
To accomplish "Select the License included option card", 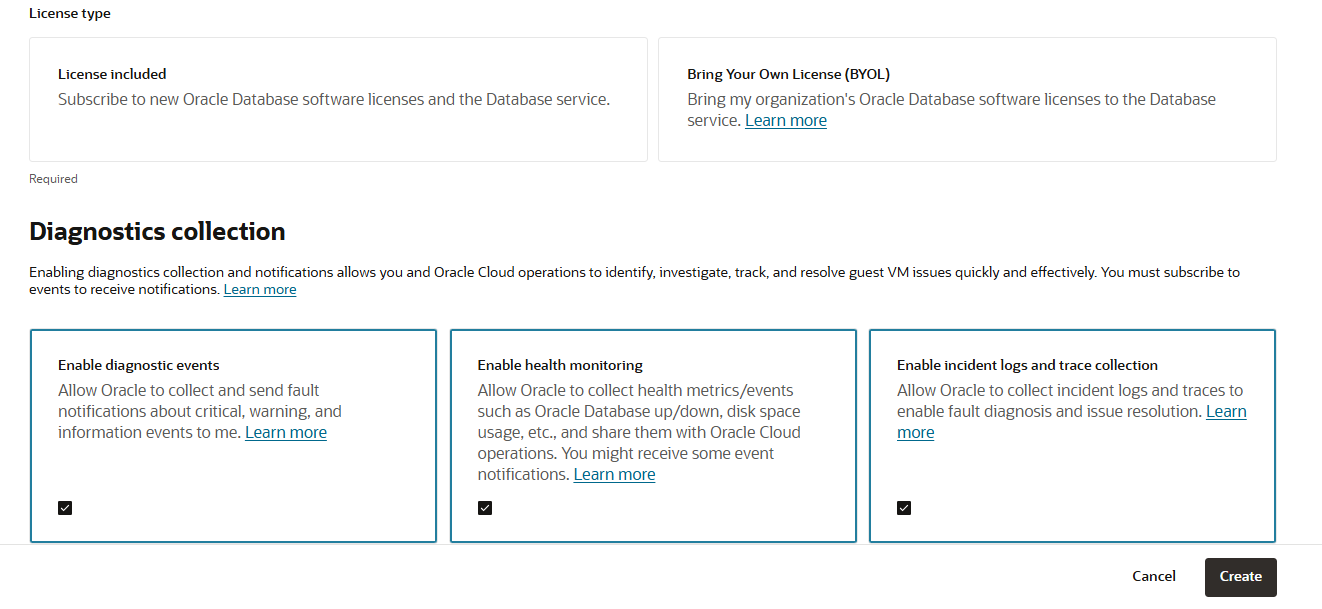I will click(x=338, y=99).
